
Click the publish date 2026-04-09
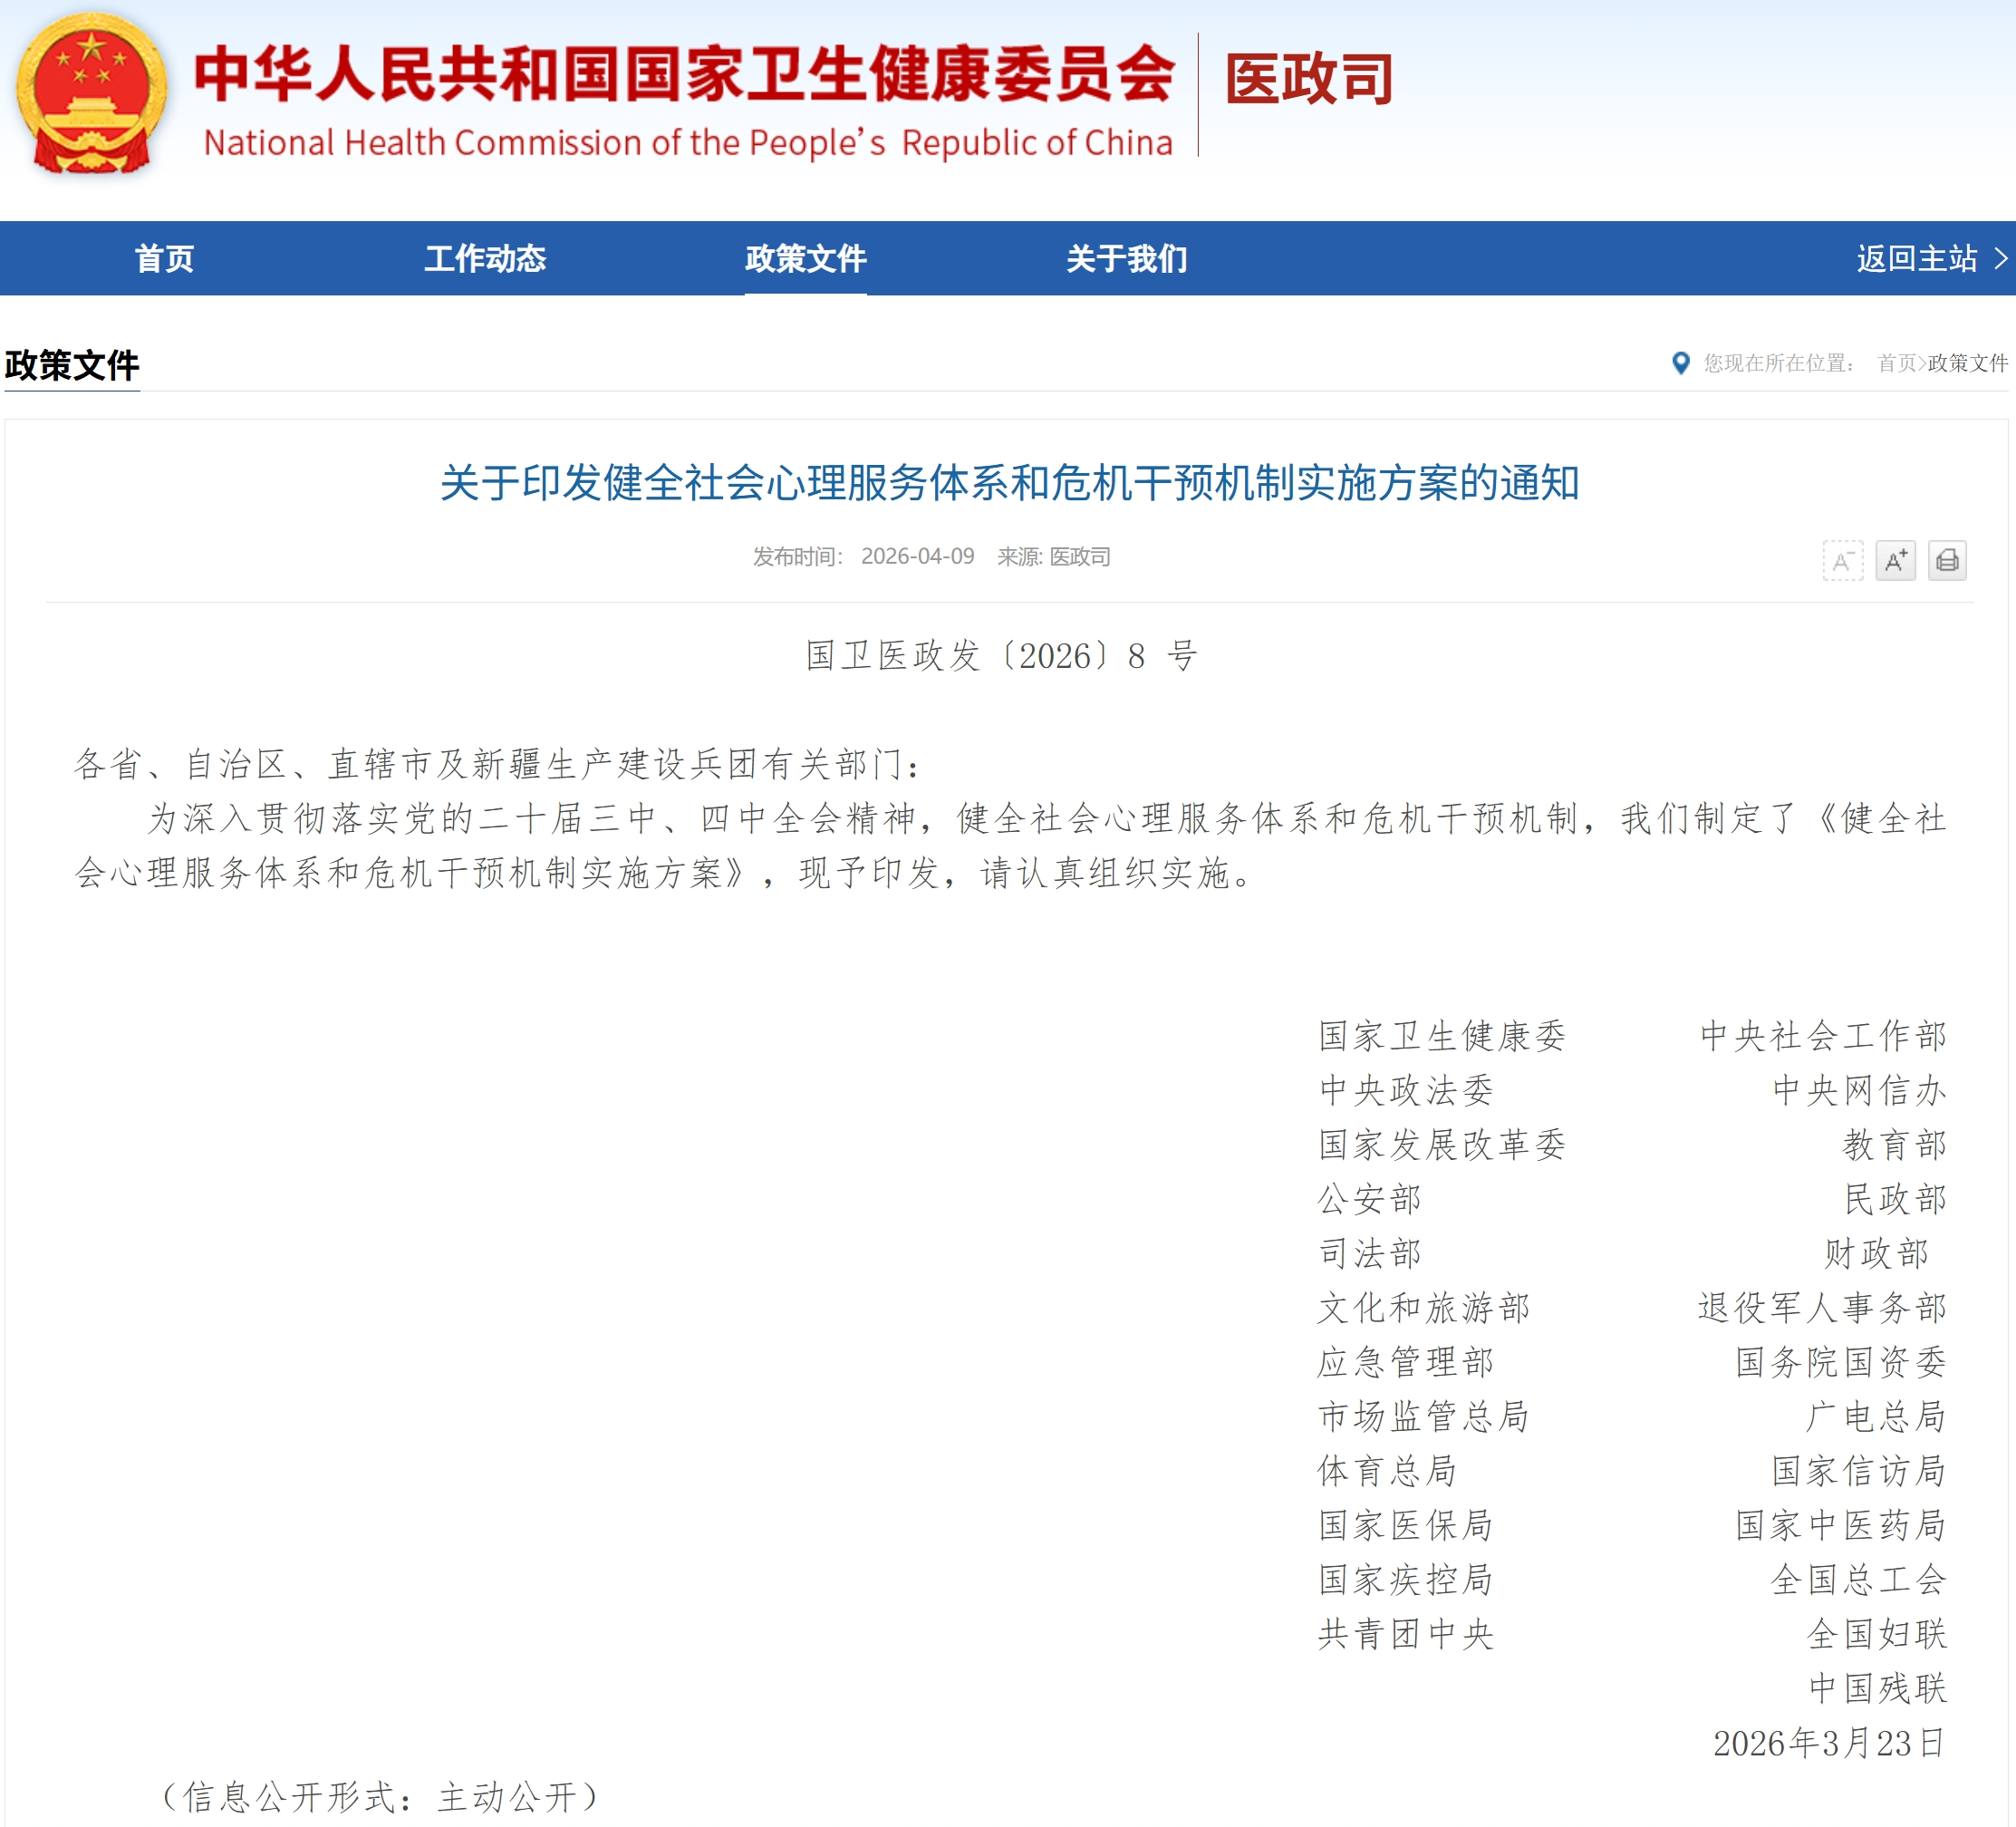pos(917,557)
